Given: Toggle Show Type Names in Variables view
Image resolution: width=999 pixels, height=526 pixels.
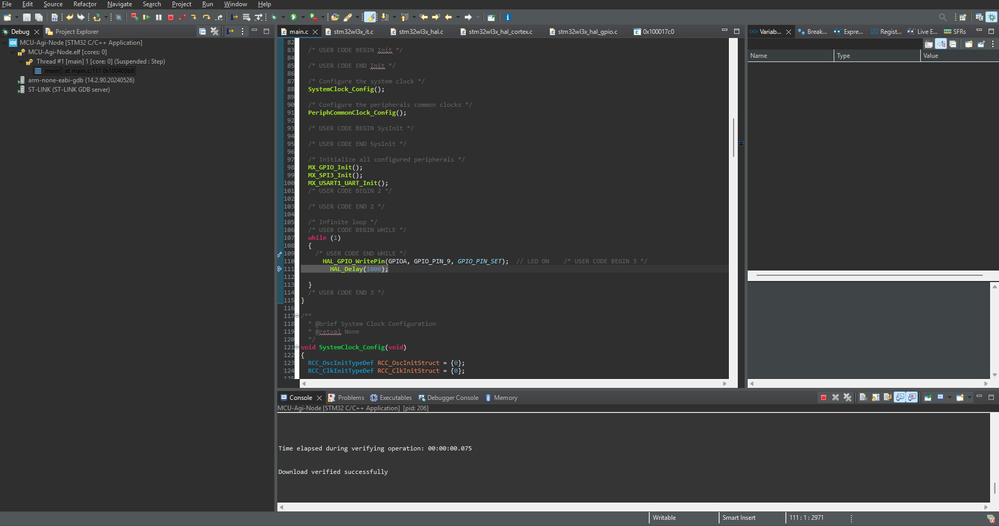Looking at the screenshot, I should coord(929,44).
